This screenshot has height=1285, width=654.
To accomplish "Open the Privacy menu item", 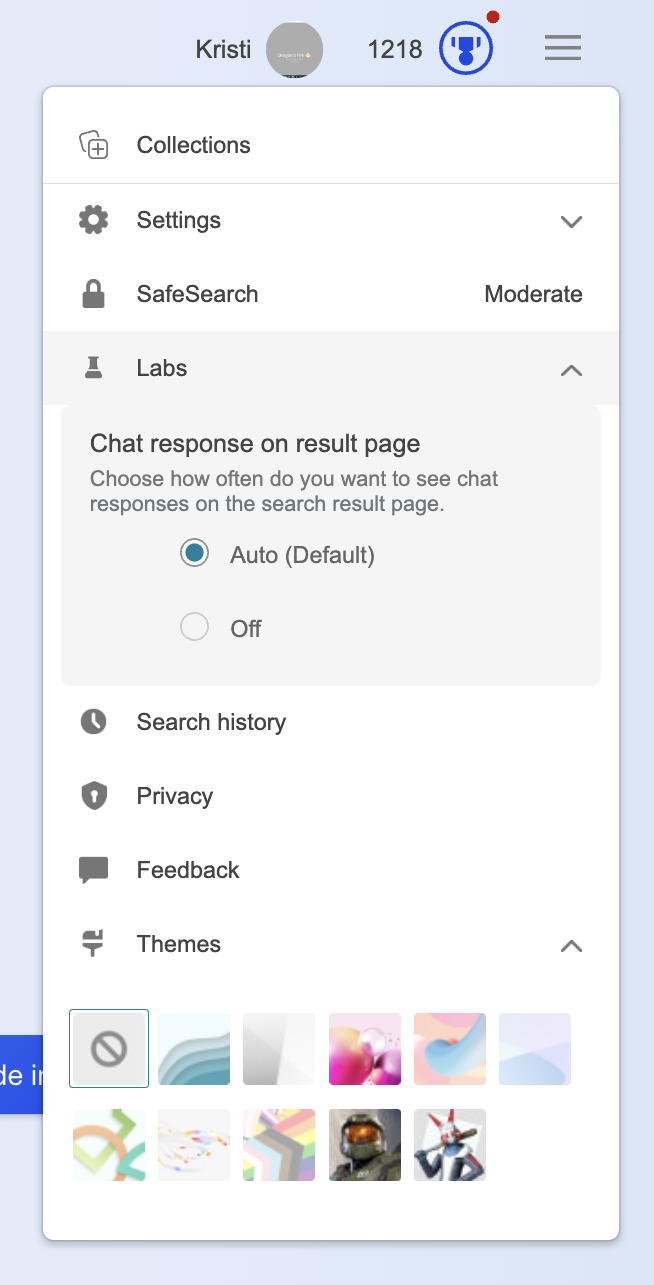I will [175, 796].
